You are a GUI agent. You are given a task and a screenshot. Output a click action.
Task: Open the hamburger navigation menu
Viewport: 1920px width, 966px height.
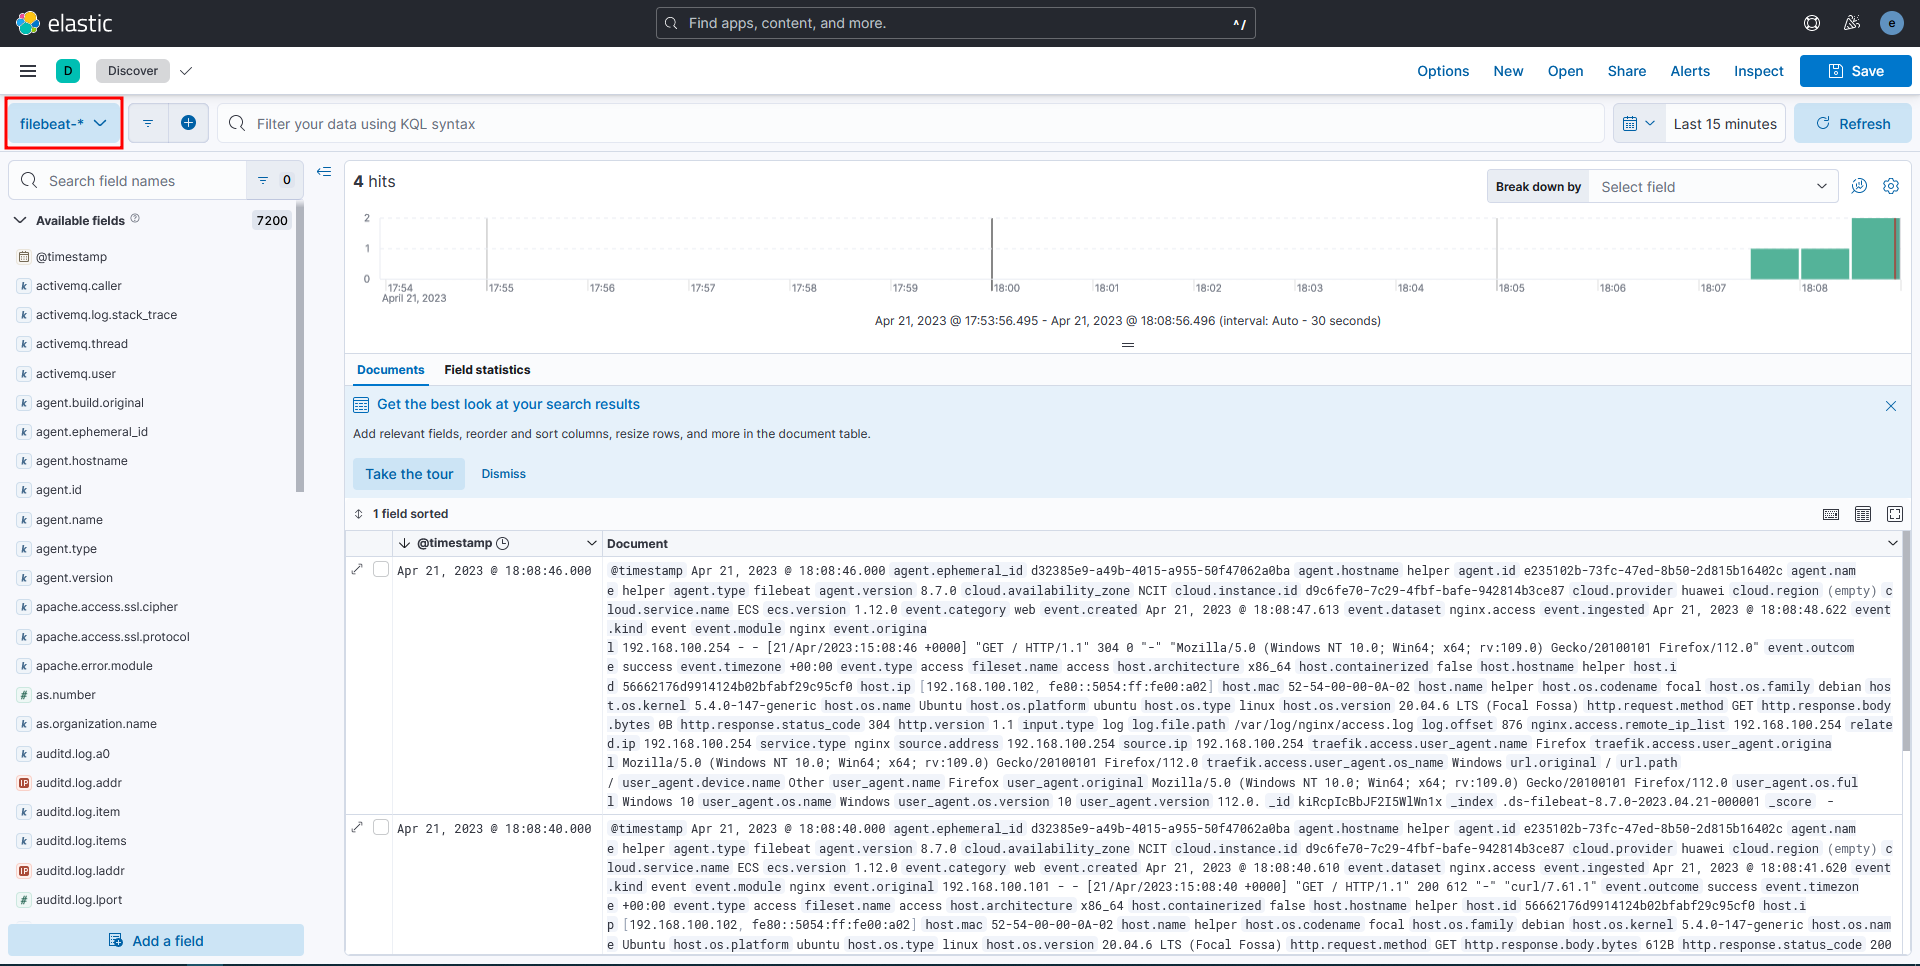28,71
